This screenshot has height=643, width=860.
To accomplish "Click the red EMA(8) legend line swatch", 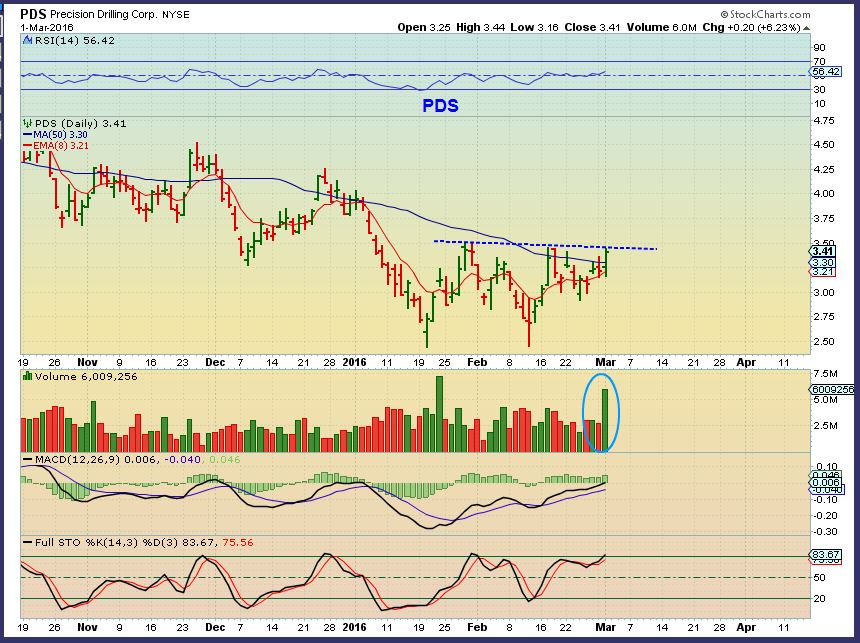I will 27,145.
